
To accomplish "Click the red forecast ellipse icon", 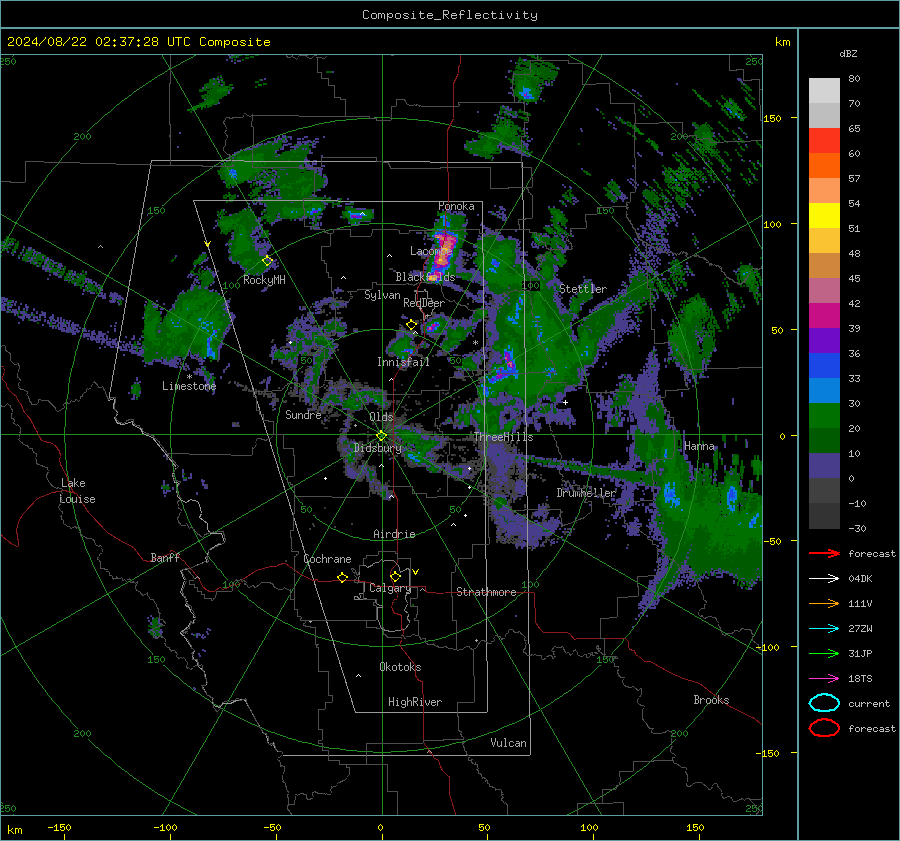I will tap(824, 728).
